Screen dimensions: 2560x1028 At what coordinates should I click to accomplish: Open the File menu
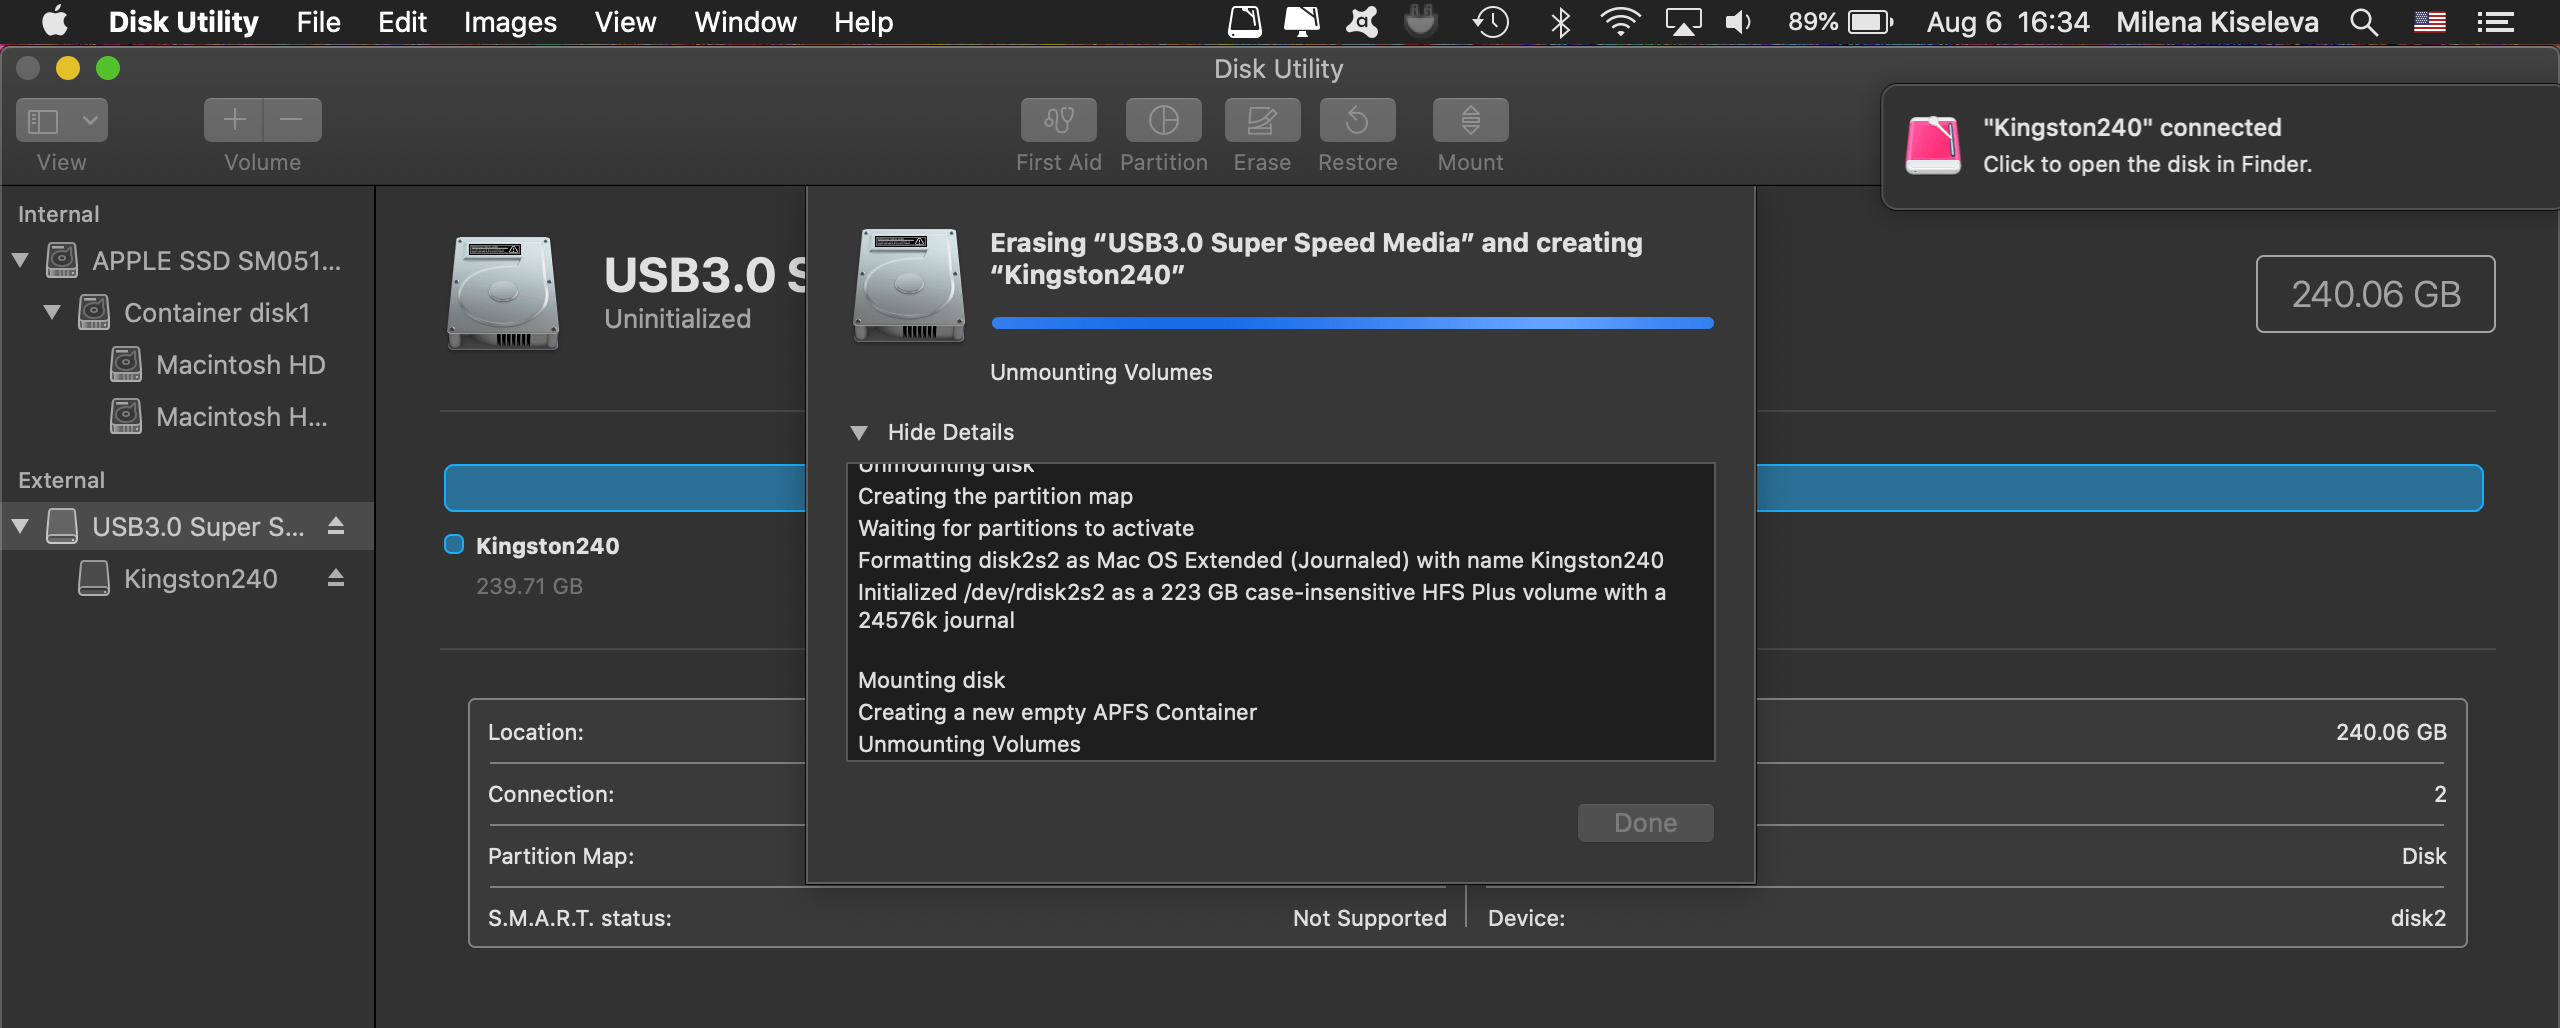pos(318,21)
